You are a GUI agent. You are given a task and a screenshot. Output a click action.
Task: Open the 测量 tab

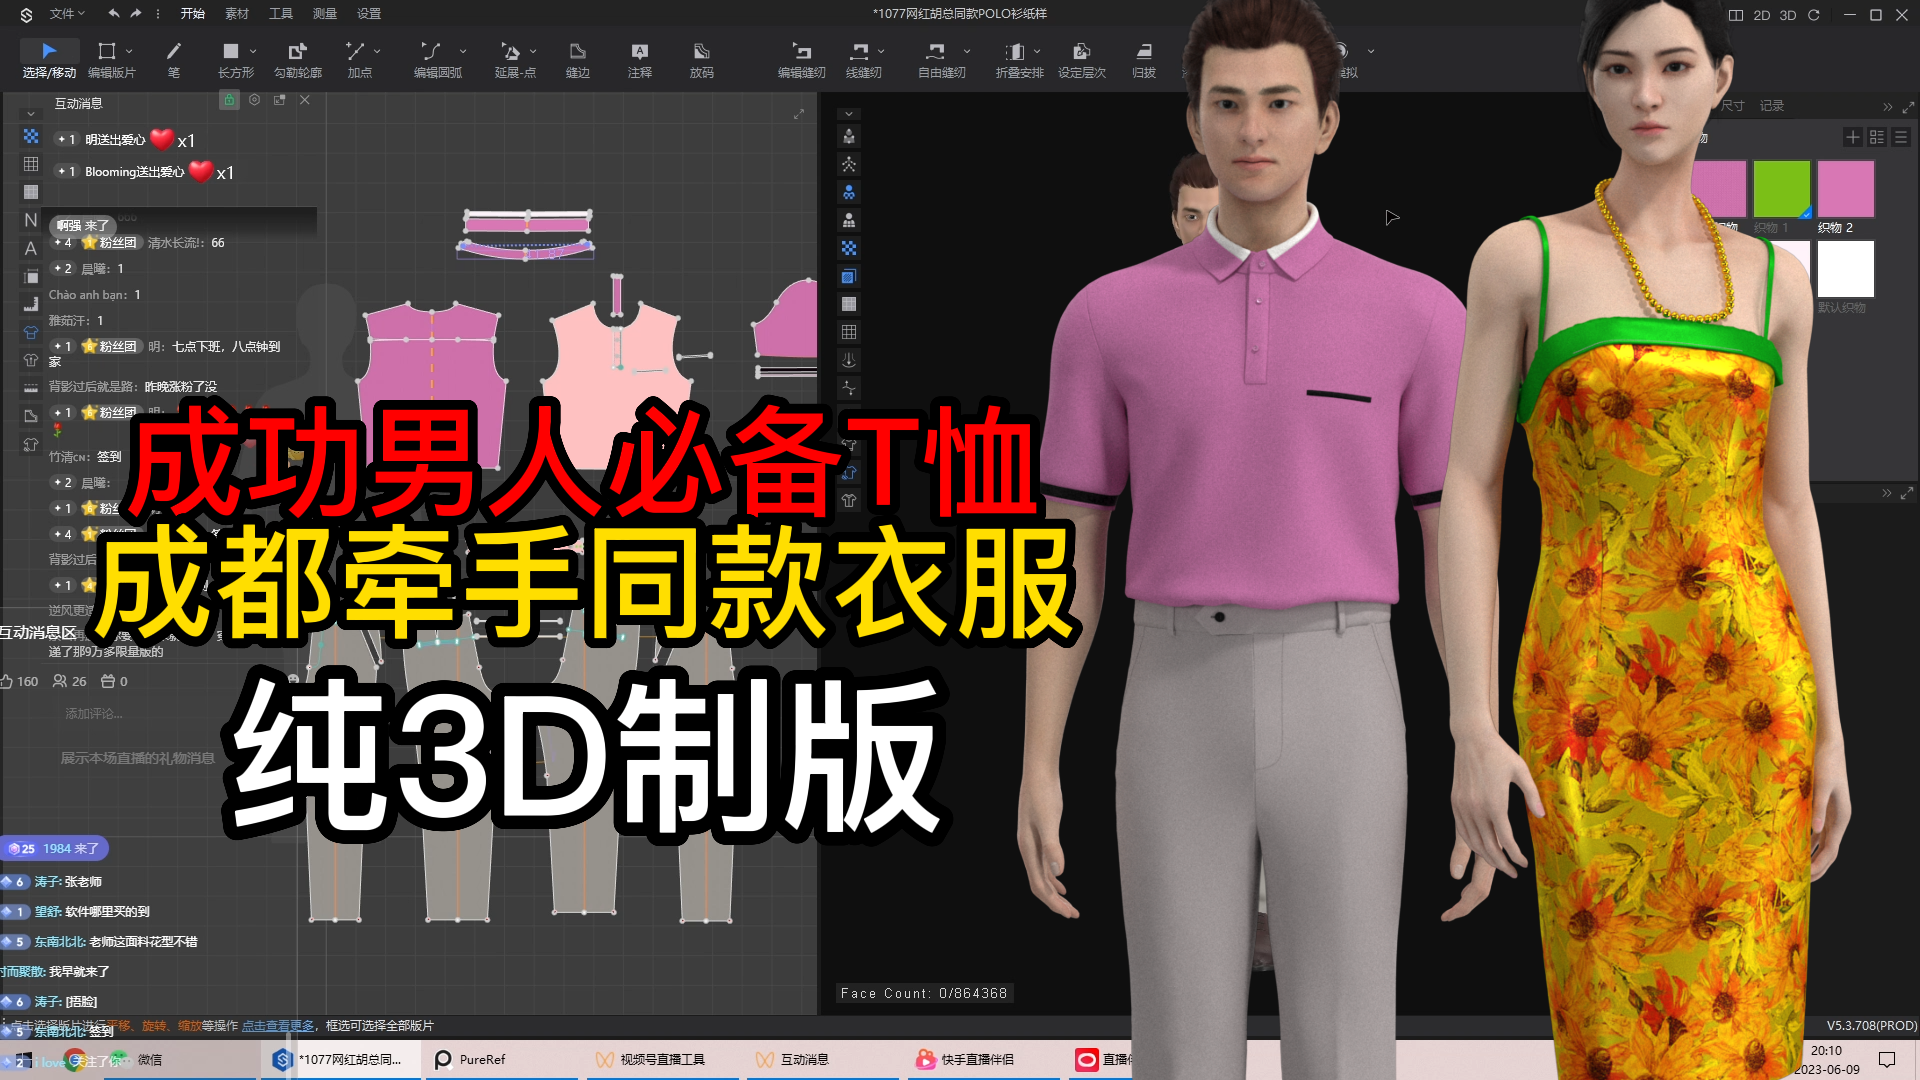coord(325,14)
